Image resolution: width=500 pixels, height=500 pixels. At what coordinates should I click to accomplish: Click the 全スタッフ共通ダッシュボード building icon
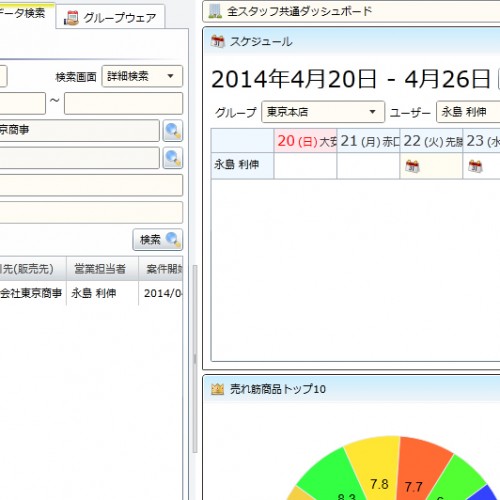(x=215, y=11)
